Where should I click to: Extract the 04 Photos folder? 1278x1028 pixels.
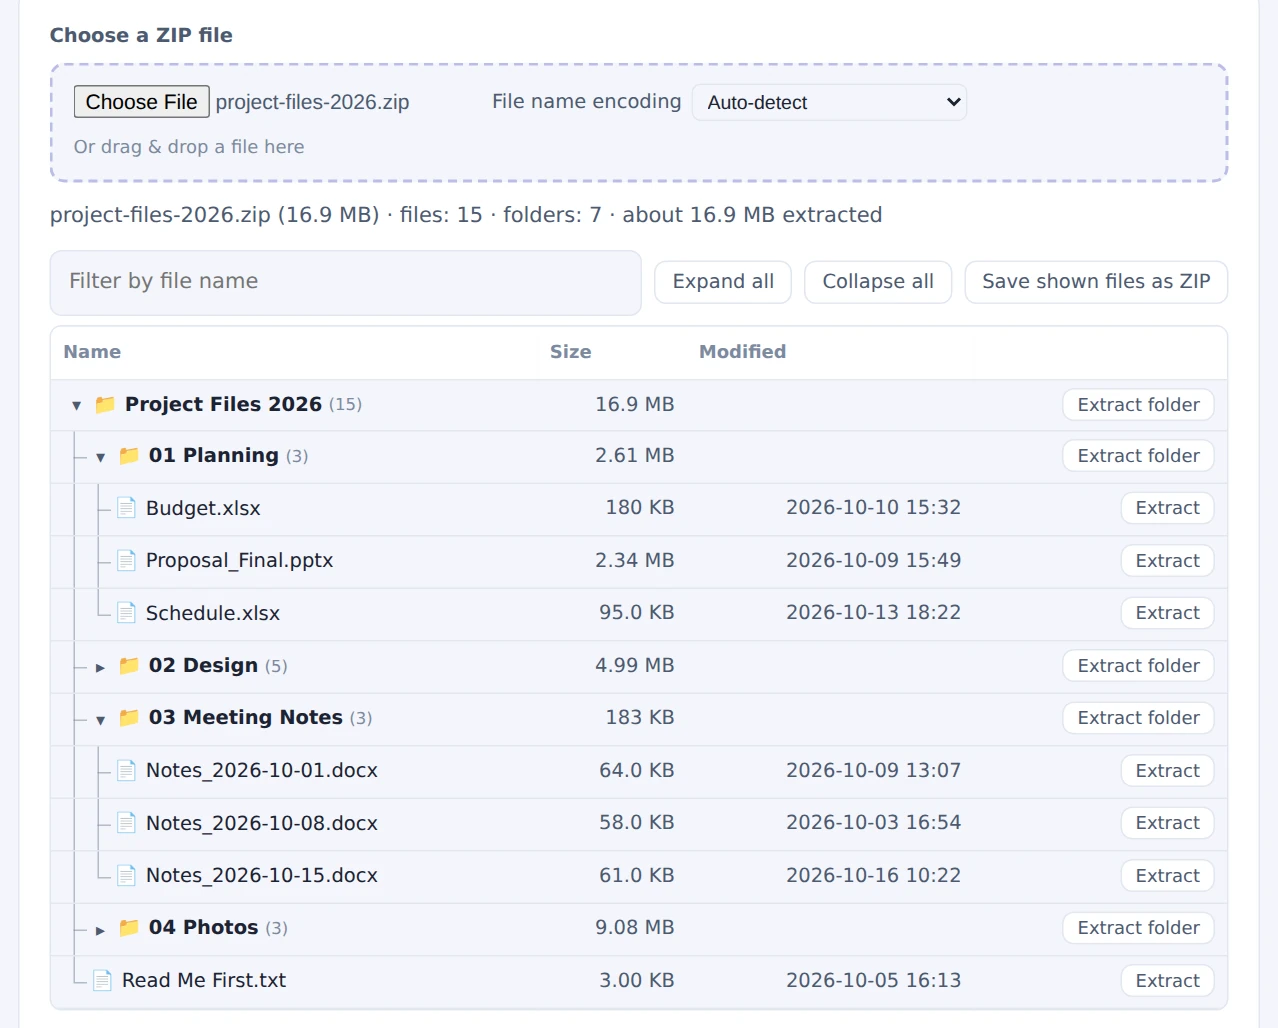pos(1138,928)
